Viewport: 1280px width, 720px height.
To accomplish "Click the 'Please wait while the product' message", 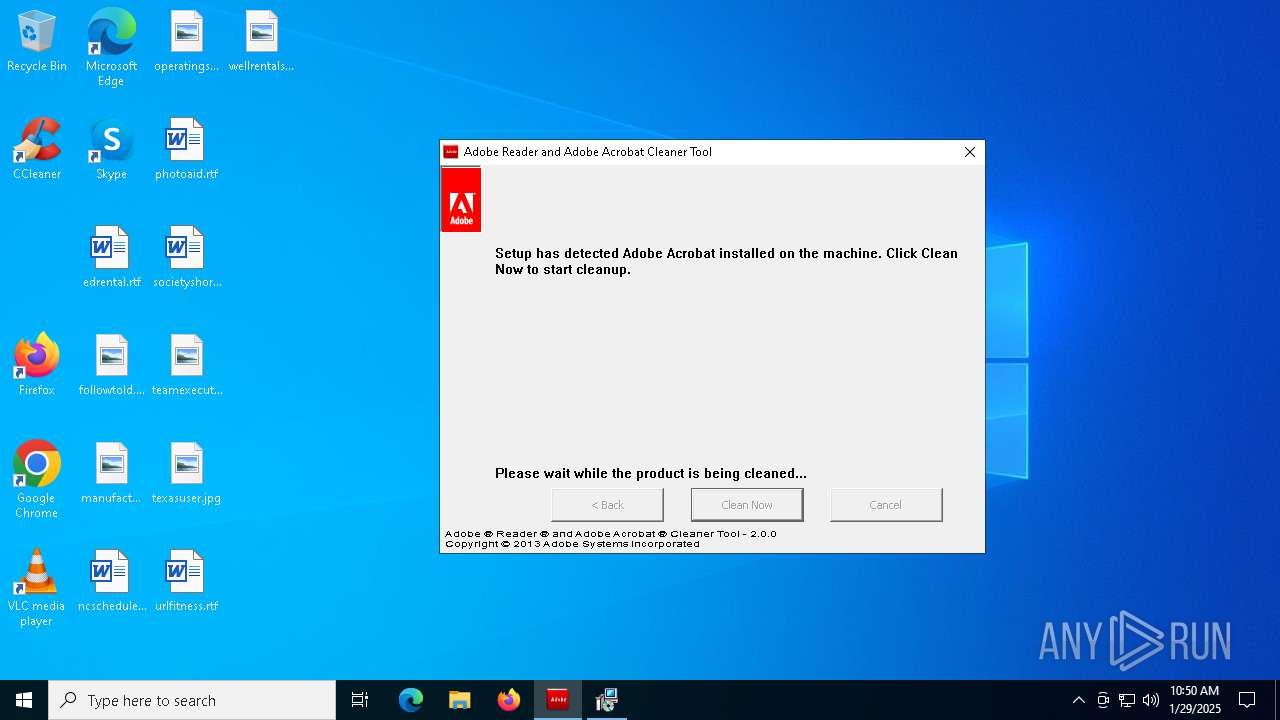I will tap(651, 473).
